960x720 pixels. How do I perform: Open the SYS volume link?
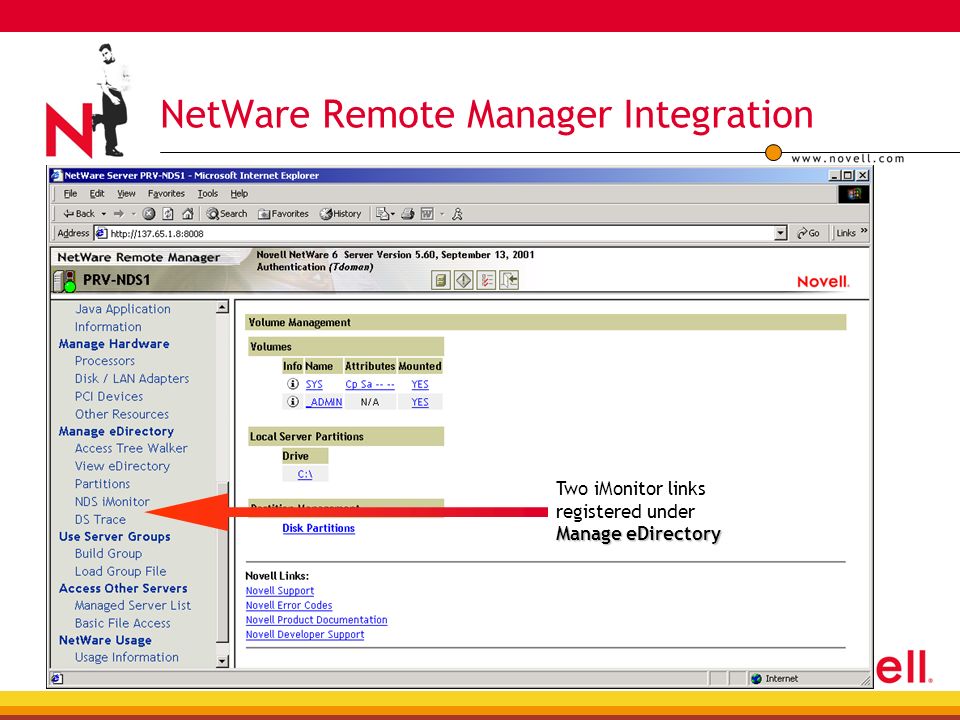click(314, 384)
